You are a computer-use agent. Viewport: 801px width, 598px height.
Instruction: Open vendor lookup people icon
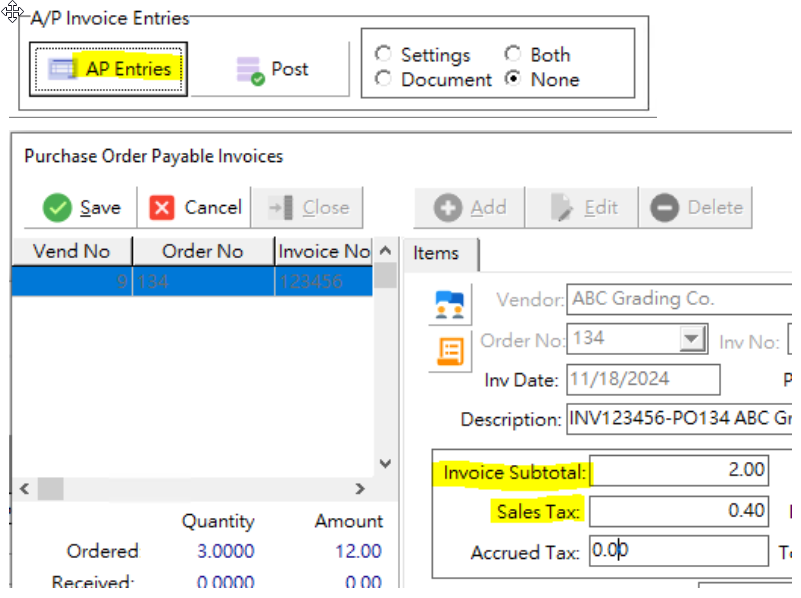(x=450, y=304)
